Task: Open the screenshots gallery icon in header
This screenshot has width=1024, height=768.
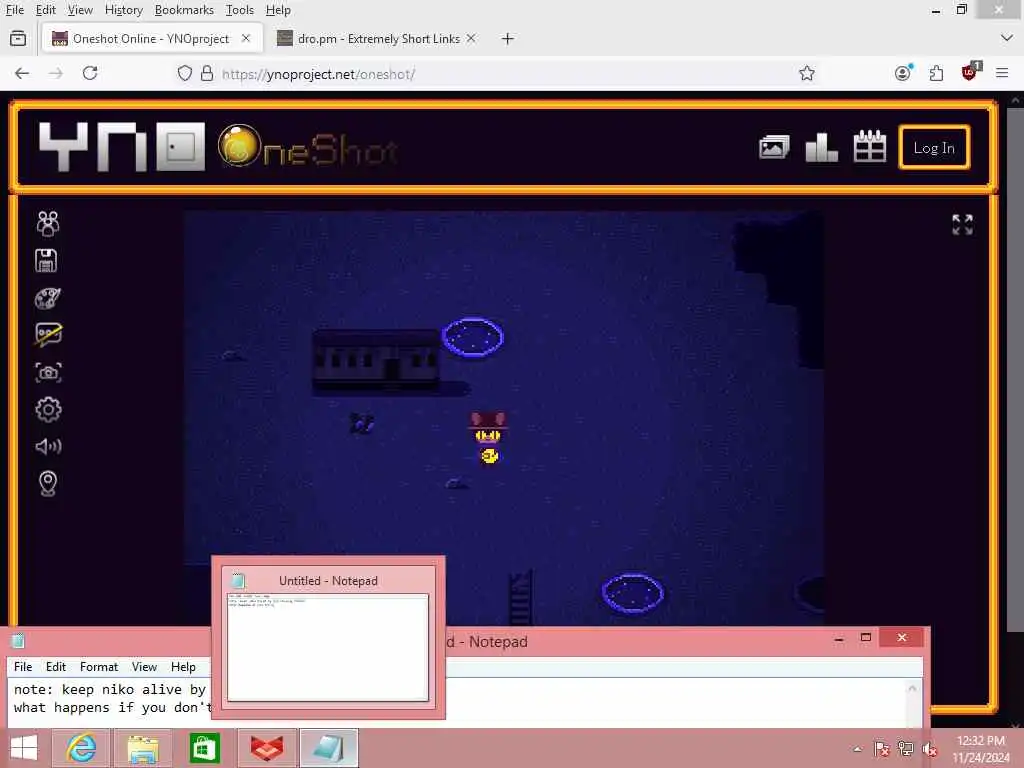Action: coord(774,147)
